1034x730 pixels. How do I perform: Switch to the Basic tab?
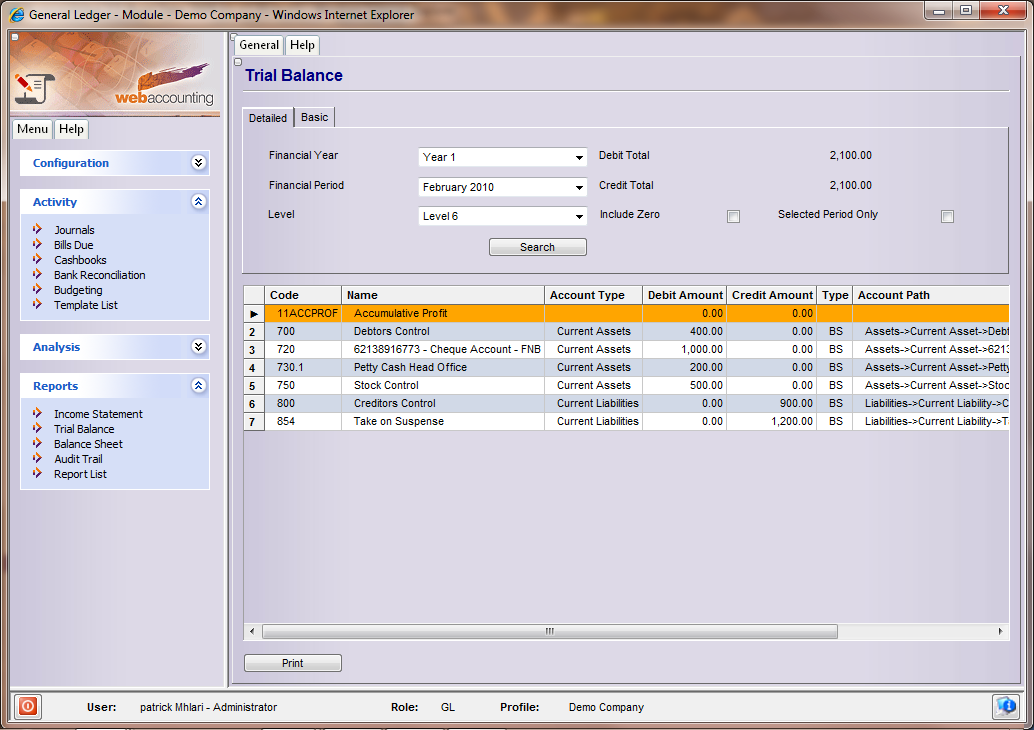pyautogui.click(x=314, y=117)
